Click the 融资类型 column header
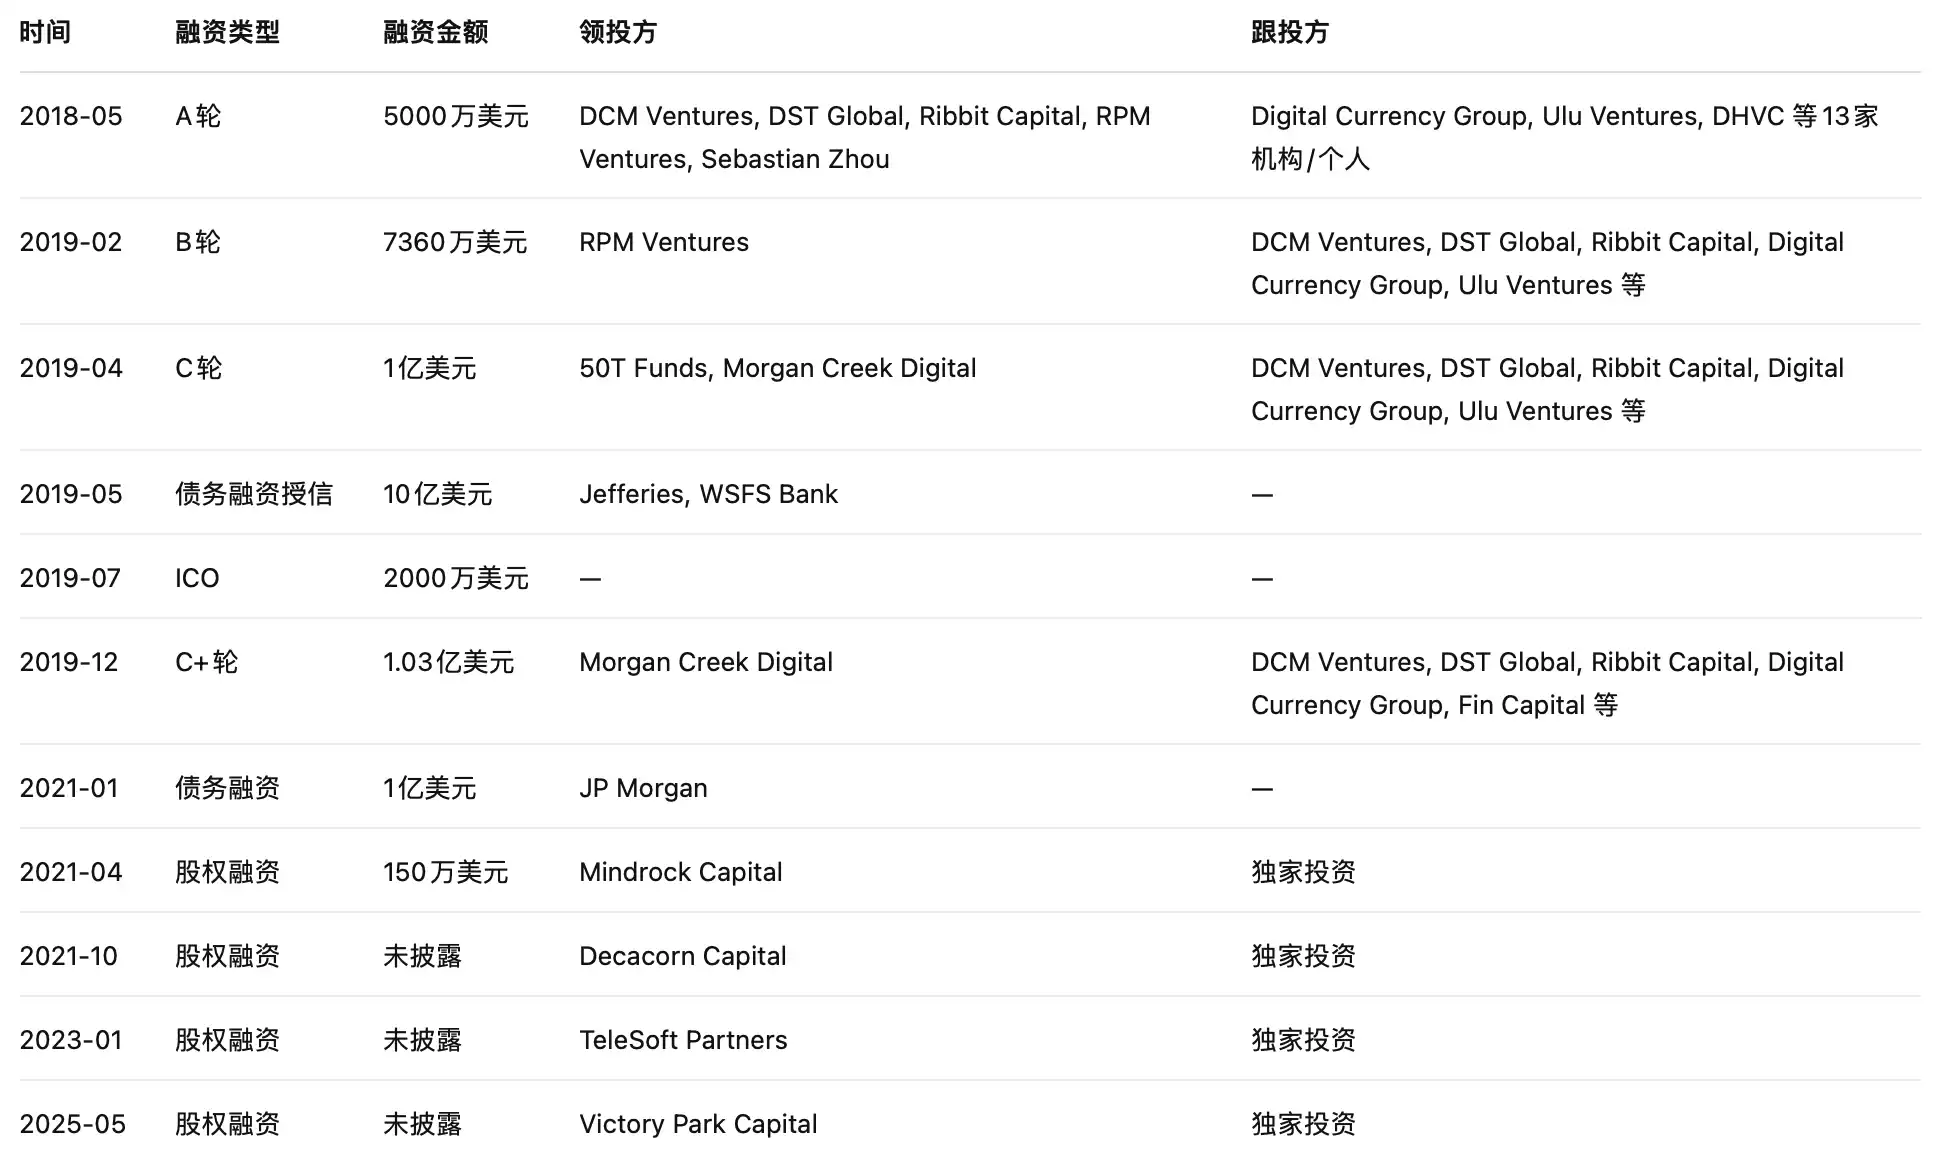This screenshot has height=1174, width=1946. (227, 32)
